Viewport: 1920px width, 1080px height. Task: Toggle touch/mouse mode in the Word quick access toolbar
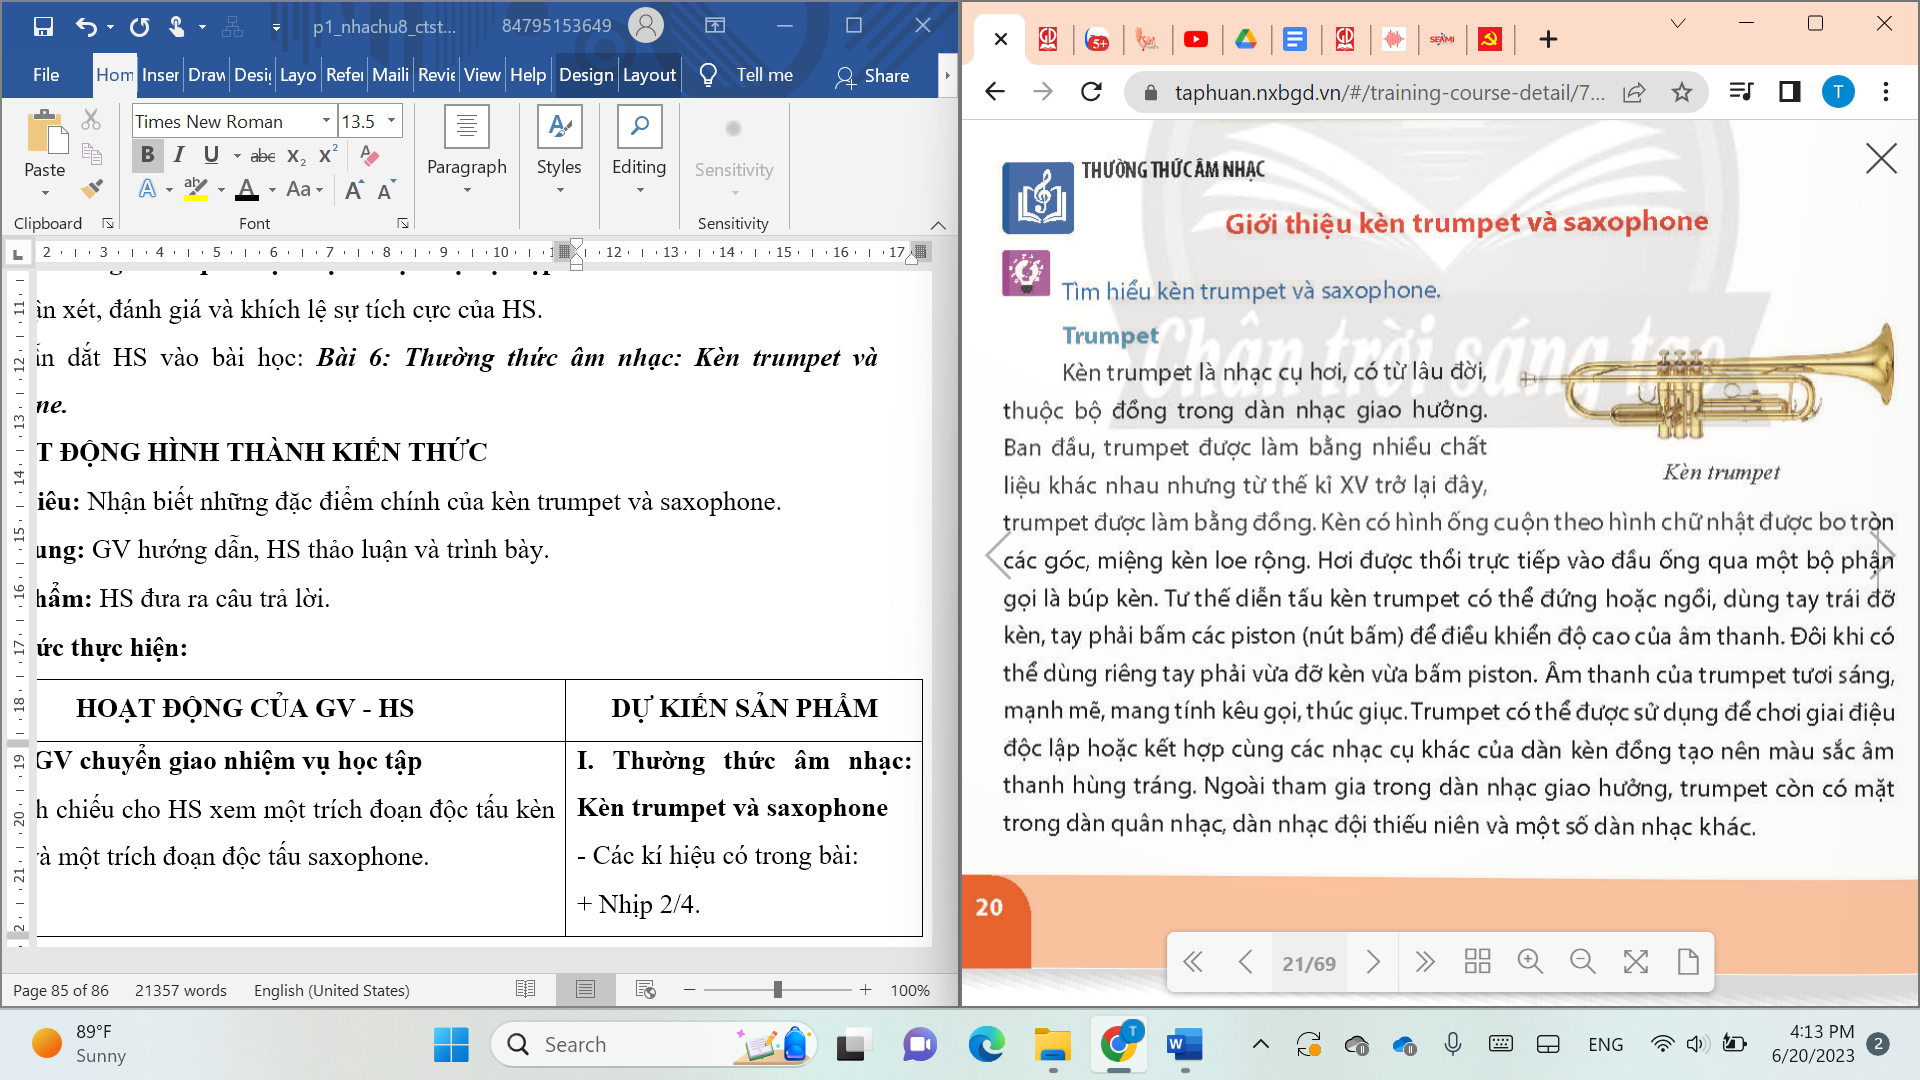coord(176,26)
